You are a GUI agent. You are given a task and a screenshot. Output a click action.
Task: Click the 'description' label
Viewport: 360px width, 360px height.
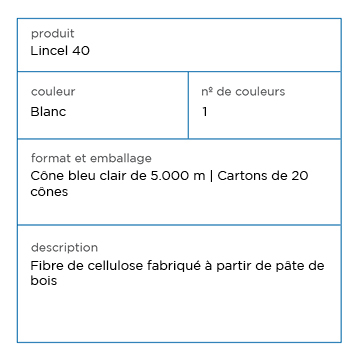(64, 248)
